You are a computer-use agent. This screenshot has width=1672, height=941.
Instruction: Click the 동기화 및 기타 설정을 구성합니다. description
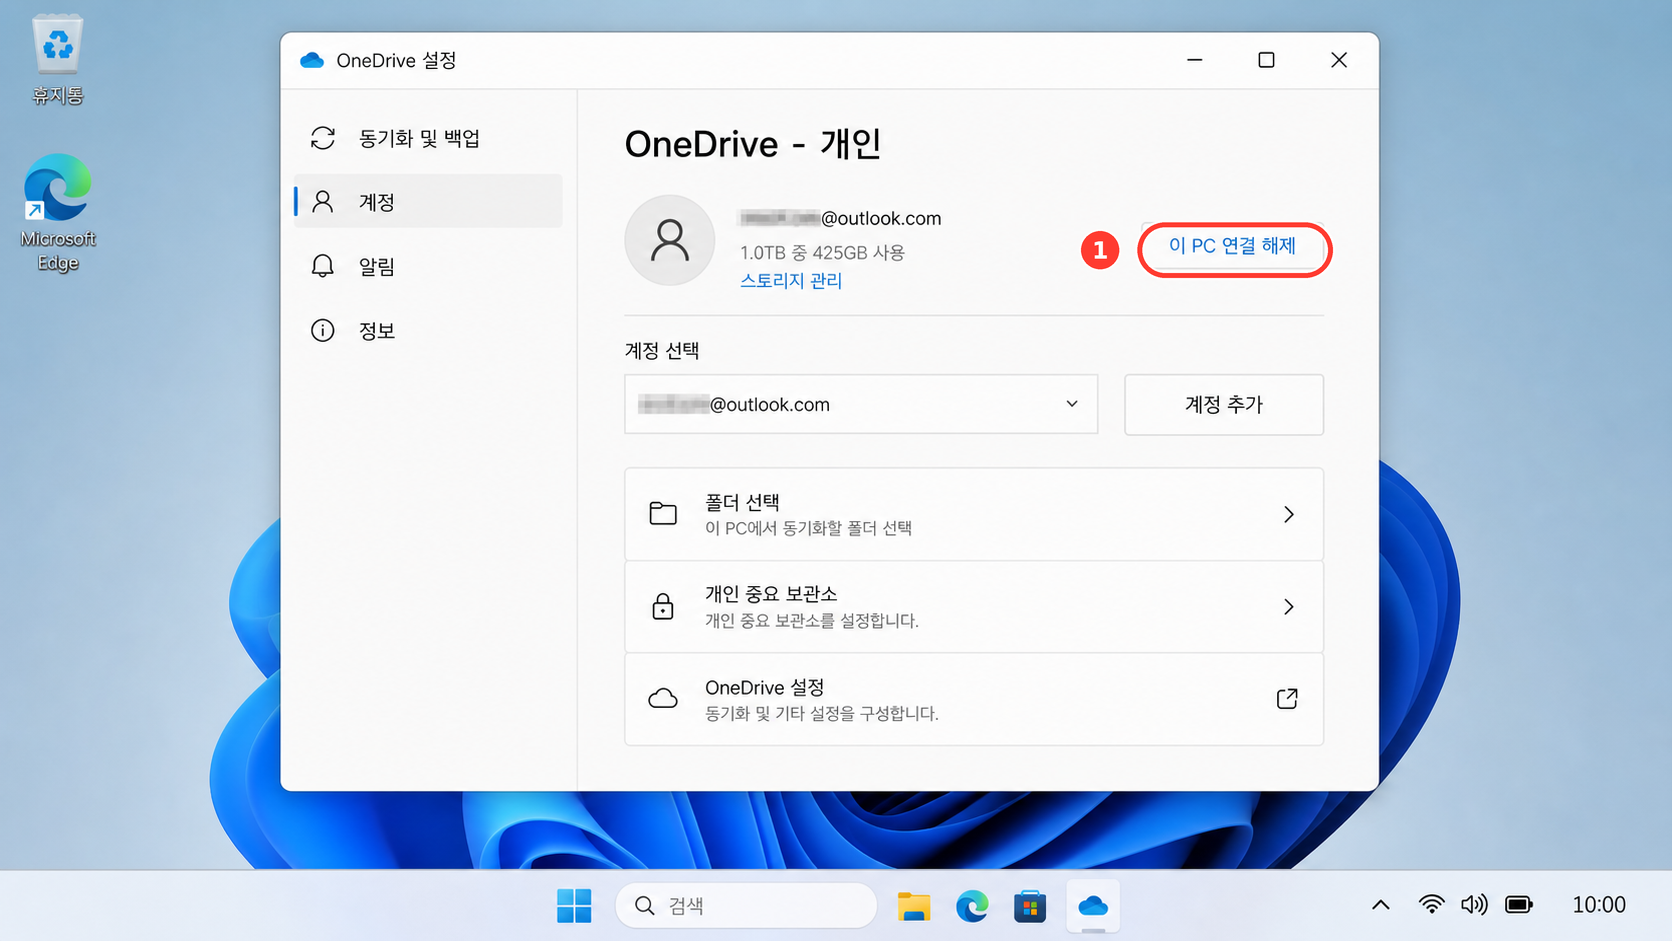[822, 714]
